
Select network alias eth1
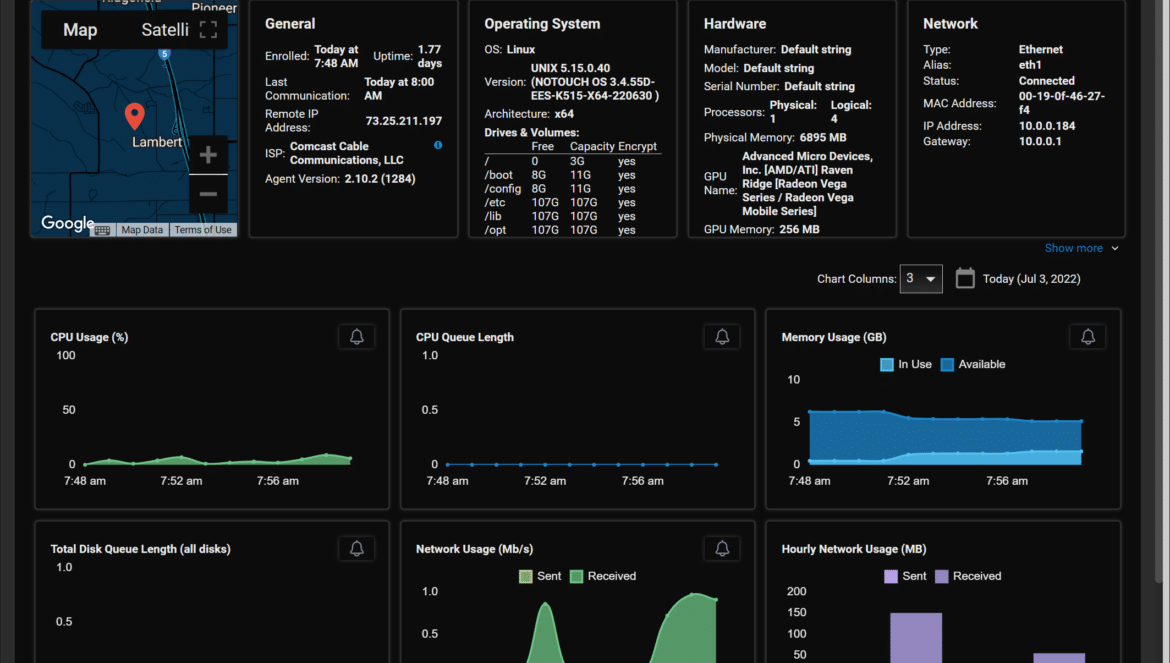pyautogui.click(x=1030, y=65)
